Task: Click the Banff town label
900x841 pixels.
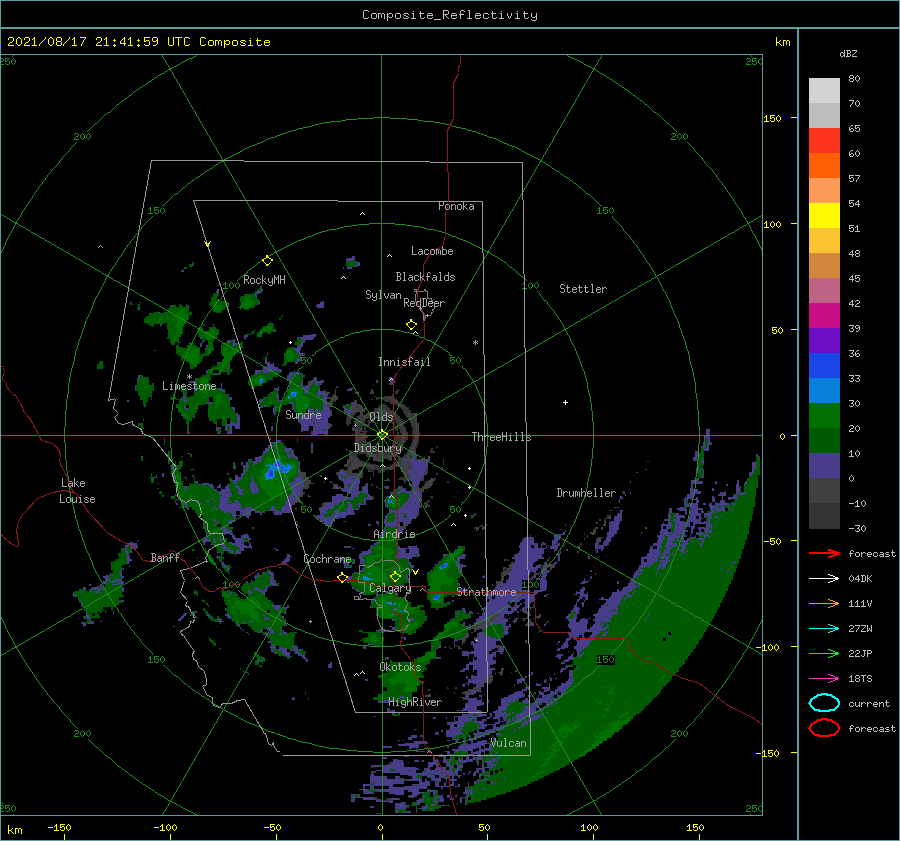Action: [x=165, y=557]
